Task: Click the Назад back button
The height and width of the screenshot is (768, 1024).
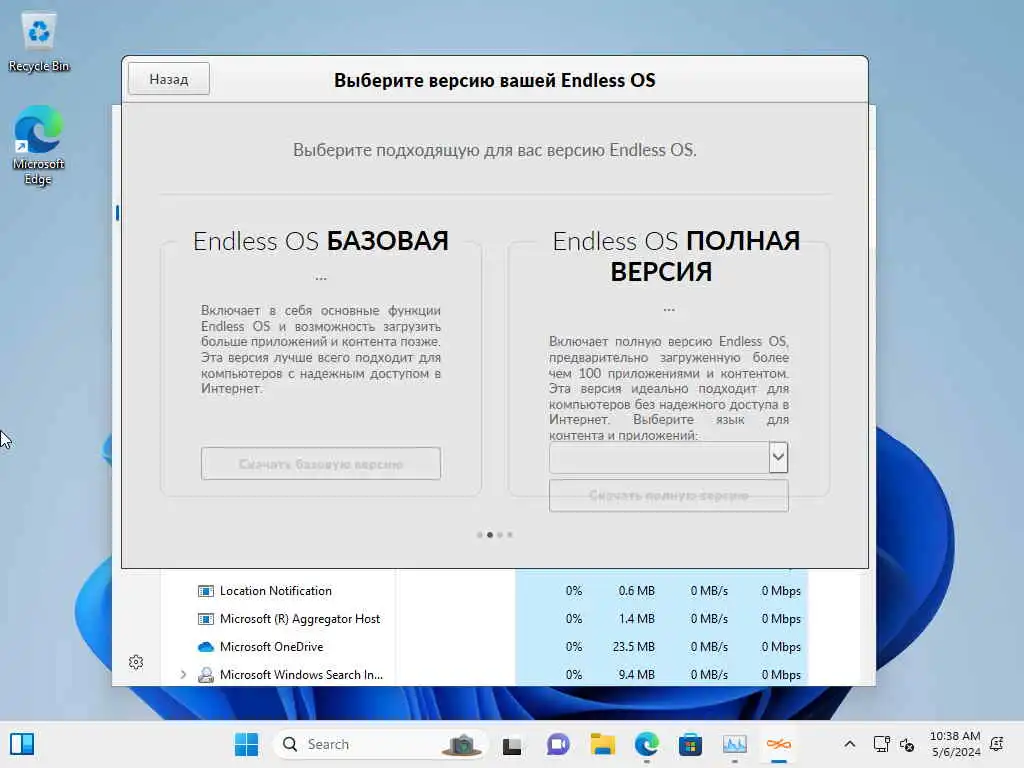Action: coord(168,79)
